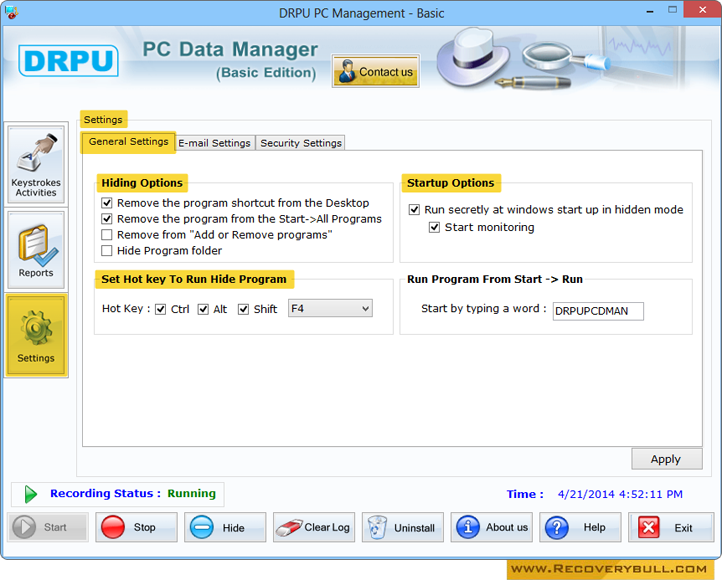
Task: Toggle the Start monitoring checkbox
Action: coord(434,227)
